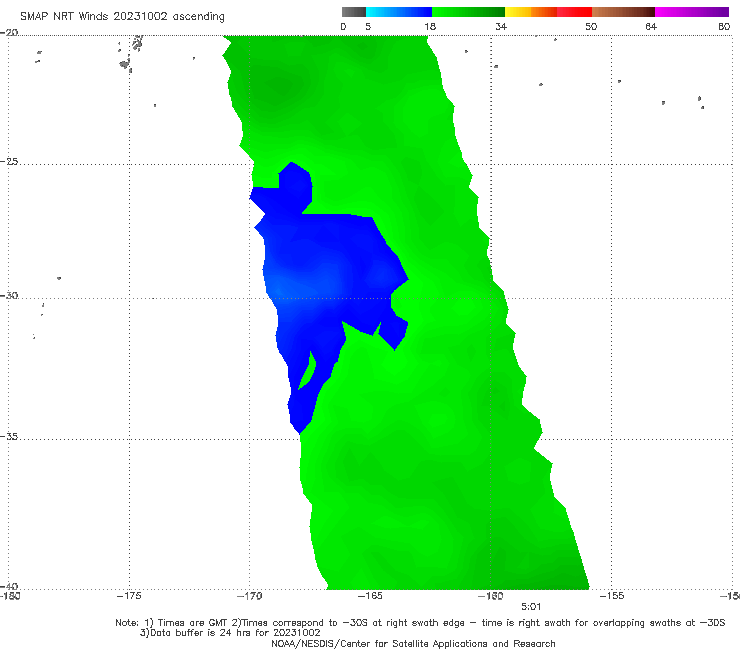Click the yellow-orange segment of the colorbar
The width and height of the screenshot is (740, 650).
coord(531,12)
